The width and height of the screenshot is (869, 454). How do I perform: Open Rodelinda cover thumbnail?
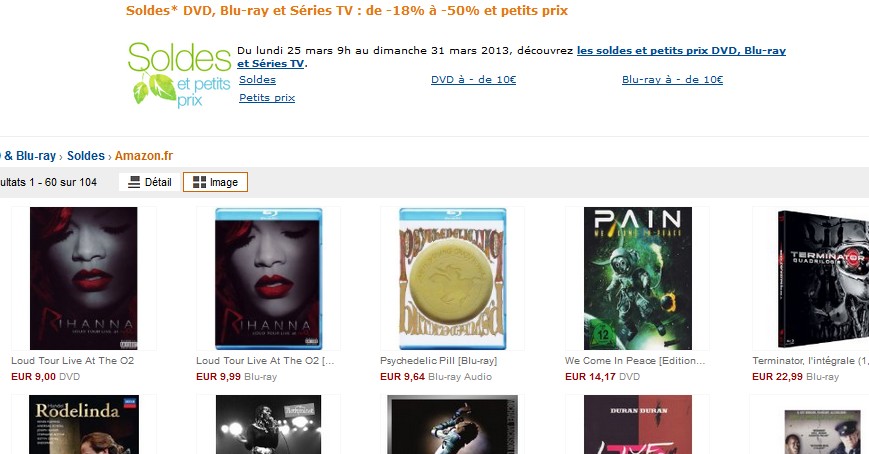click(x=84, y=425)
